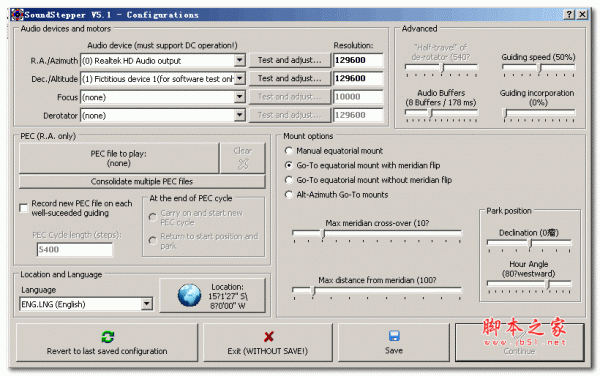
Task: Choose Carry on and start new PEC cycle
Action: (153, 217)
